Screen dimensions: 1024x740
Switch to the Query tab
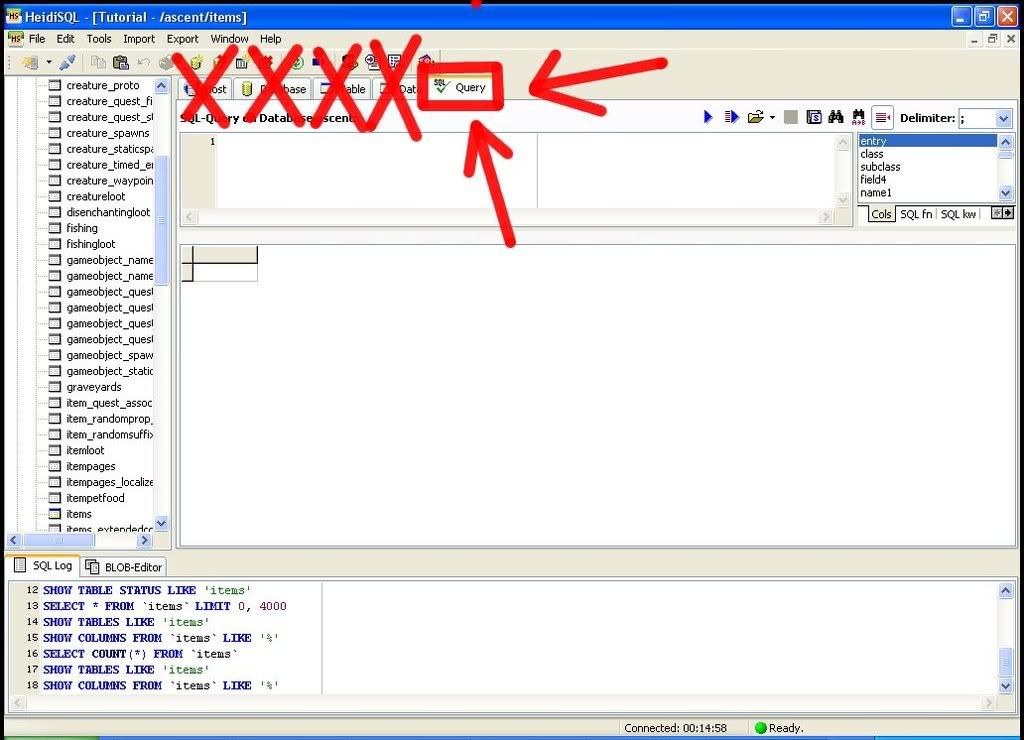pyautogui.click(x=460, y=87)
